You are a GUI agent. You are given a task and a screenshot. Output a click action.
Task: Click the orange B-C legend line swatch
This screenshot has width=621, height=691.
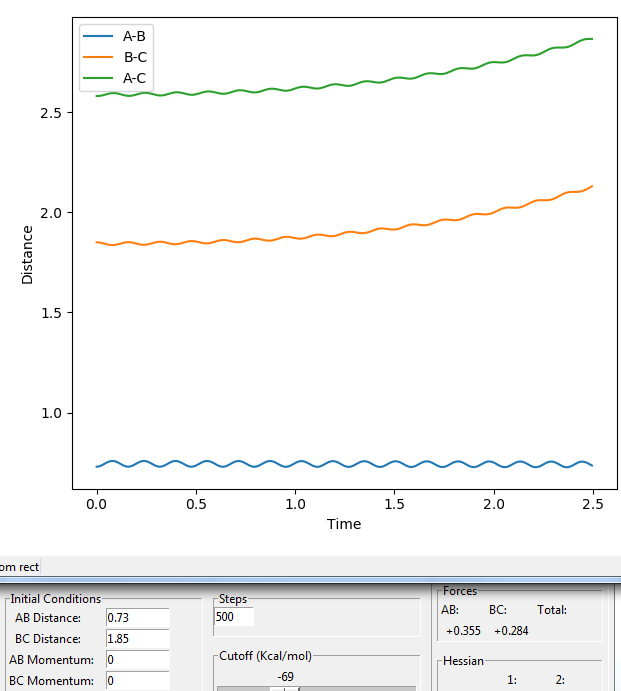pyautogui.click(x=98, y=57)
